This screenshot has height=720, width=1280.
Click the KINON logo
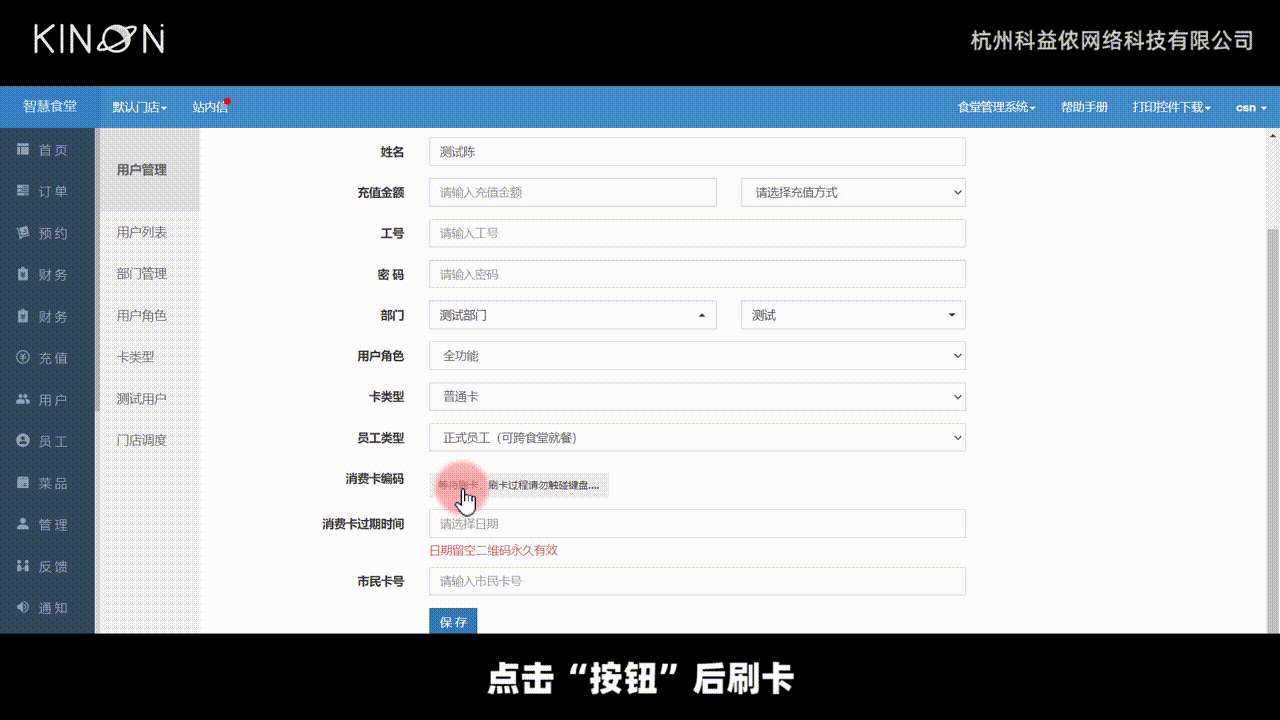coord(99,38)
